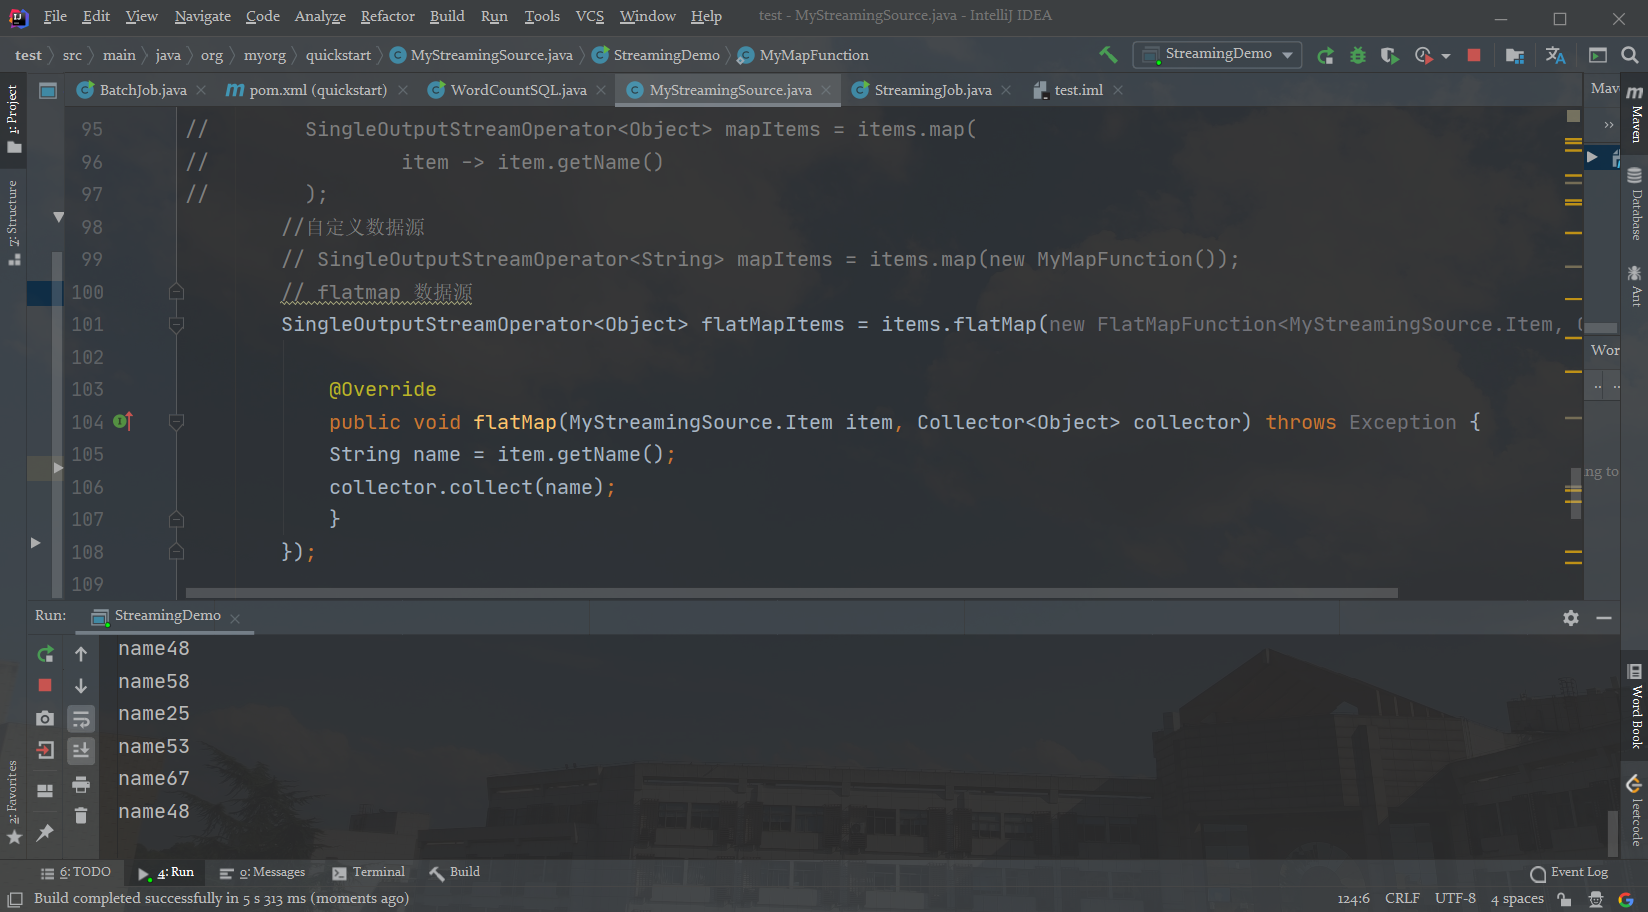Image resolution: width=1648 pixels, height=912 pixels.
Task: Change UTF-8 encoding in status bar
Action: pos(1455,898)
